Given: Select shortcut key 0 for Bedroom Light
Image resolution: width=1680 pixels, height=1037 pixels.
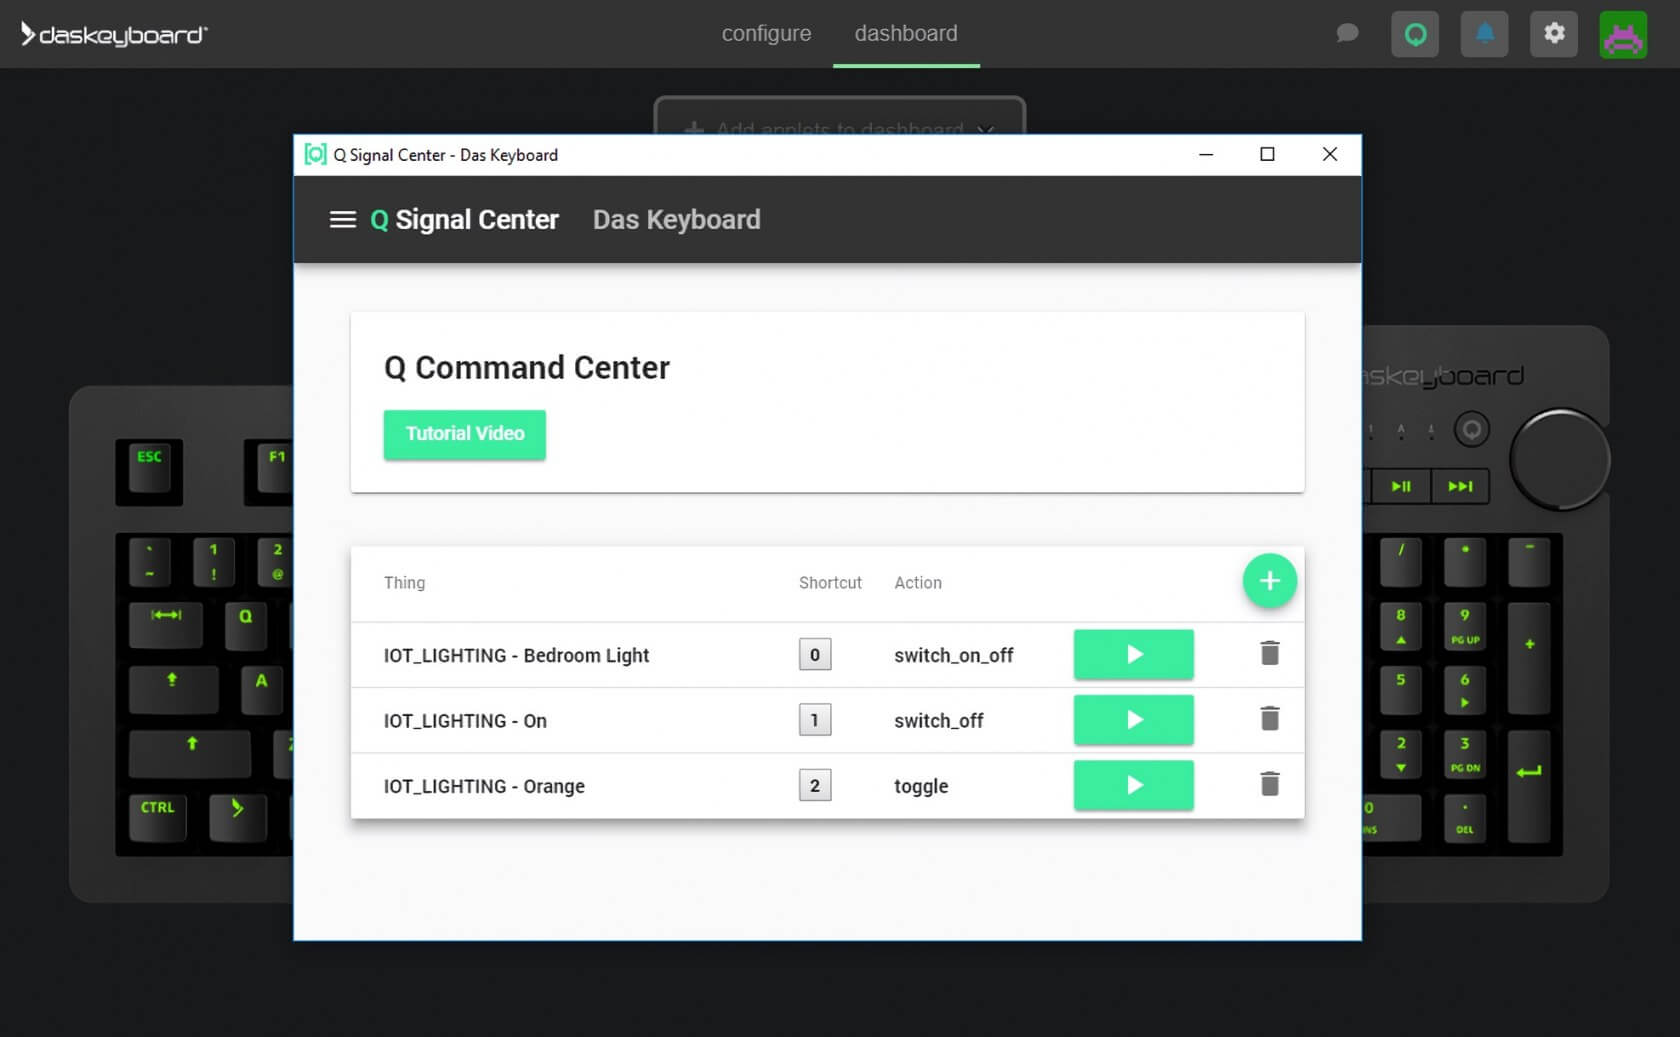Looking at the screenshot, I should coord(815,655).
